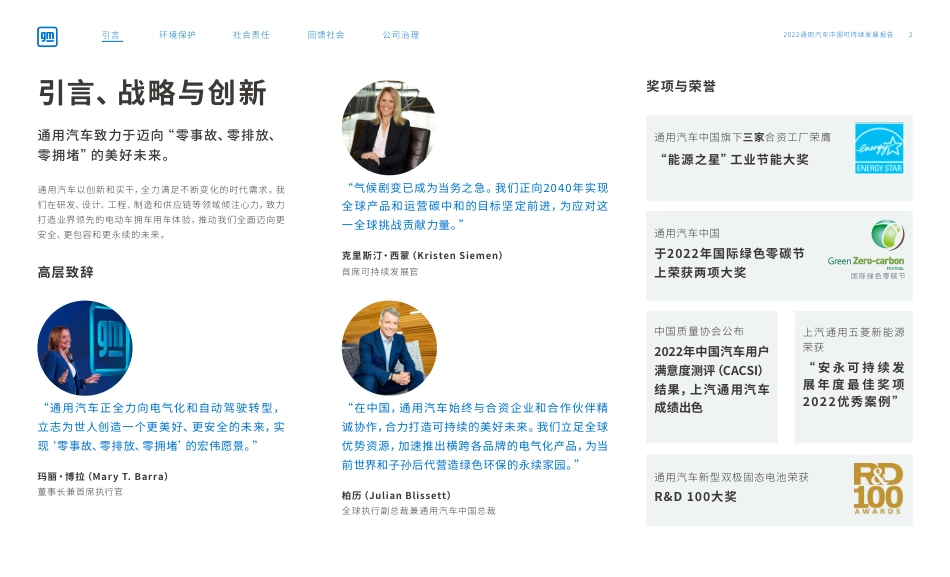This screenshot has height=577, width=950.
Task: Click the ENERGY STAR logo
Action: [879, 148]
